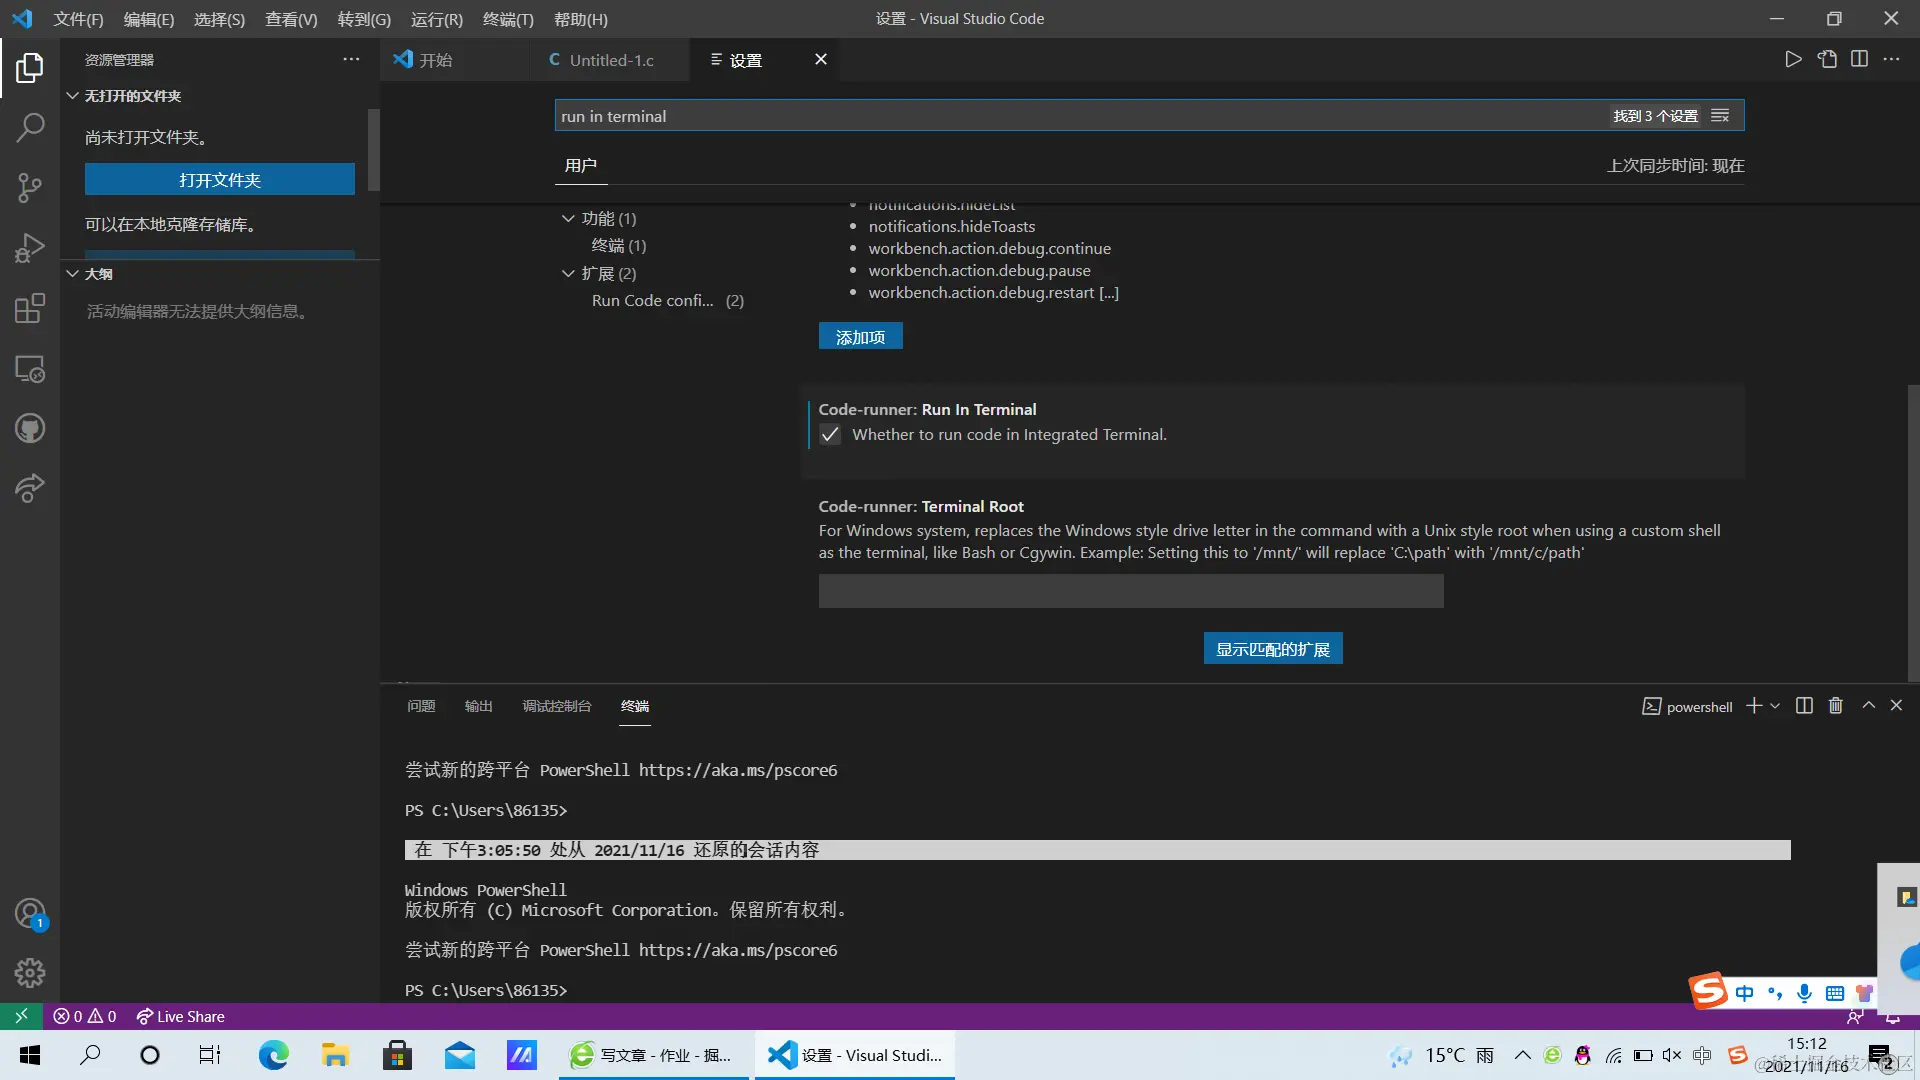Click the Terminal Root text field
The height and width of the screenshot is (1080, 1920).
1130,591
